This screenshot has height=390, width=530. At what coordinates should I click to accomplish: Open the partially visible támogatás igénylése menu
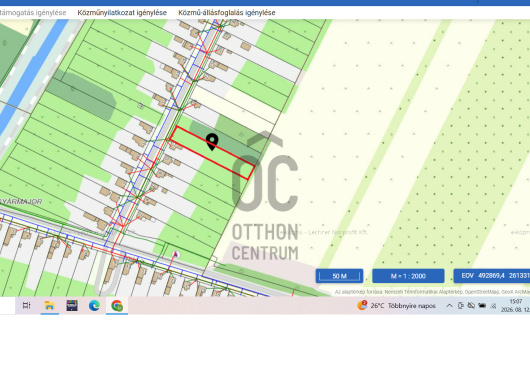[x=33, y=13]
